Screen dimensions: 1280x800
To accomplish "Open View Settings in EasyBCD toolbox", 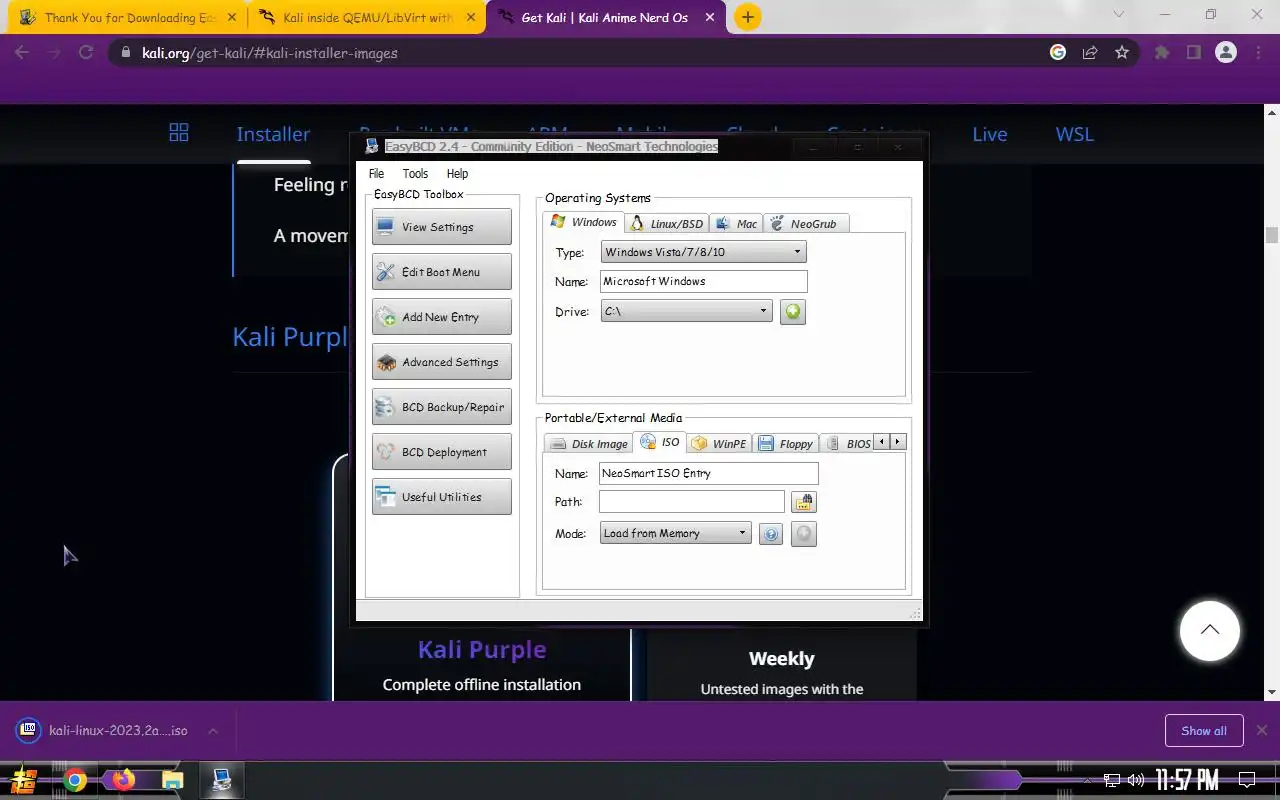I will coord(441,227).
